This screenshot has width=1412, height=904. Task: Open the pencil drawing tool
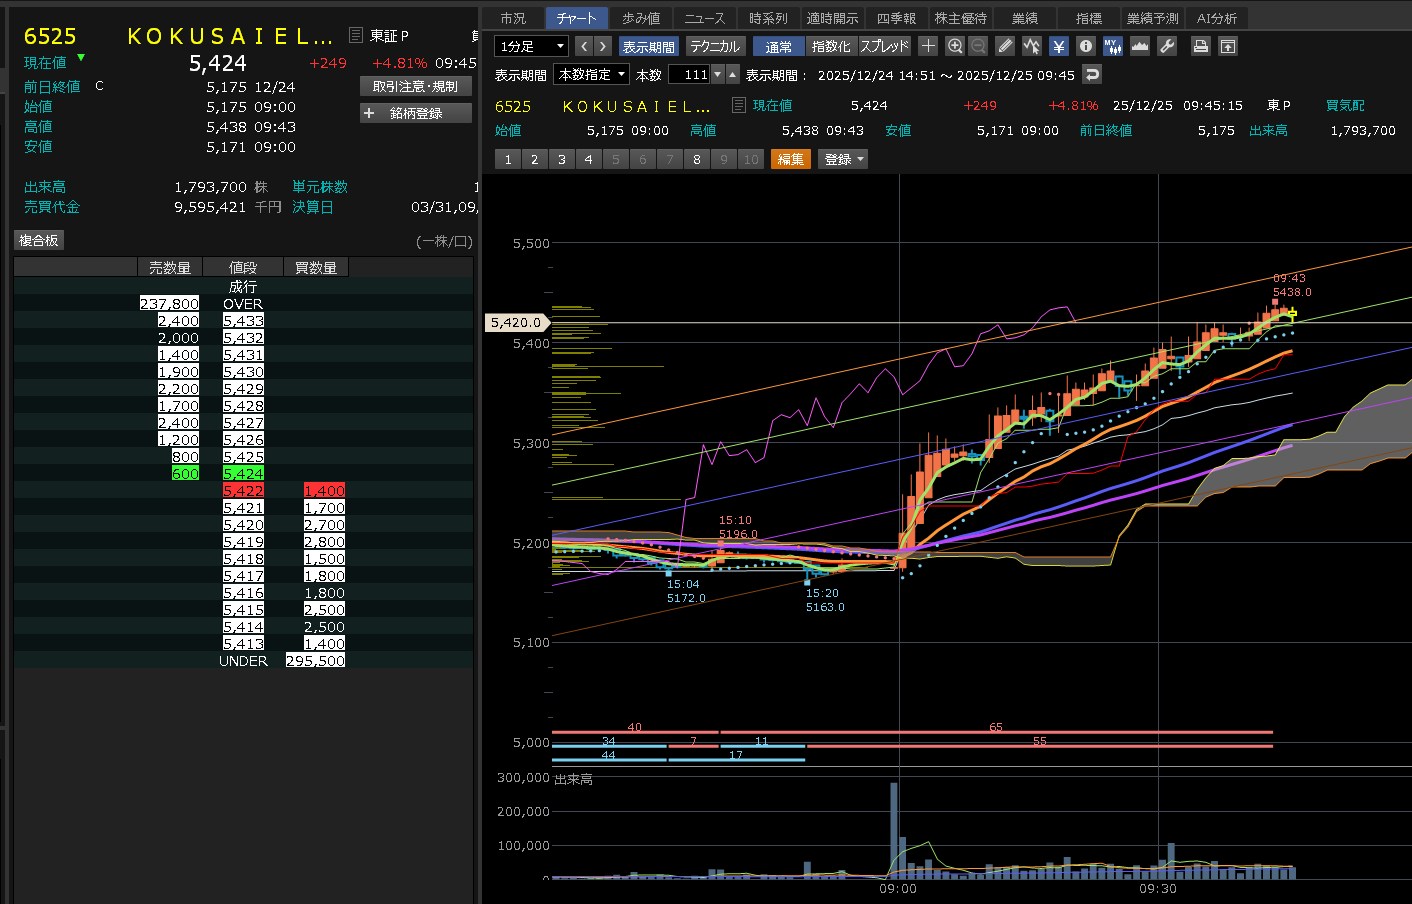1005,46
